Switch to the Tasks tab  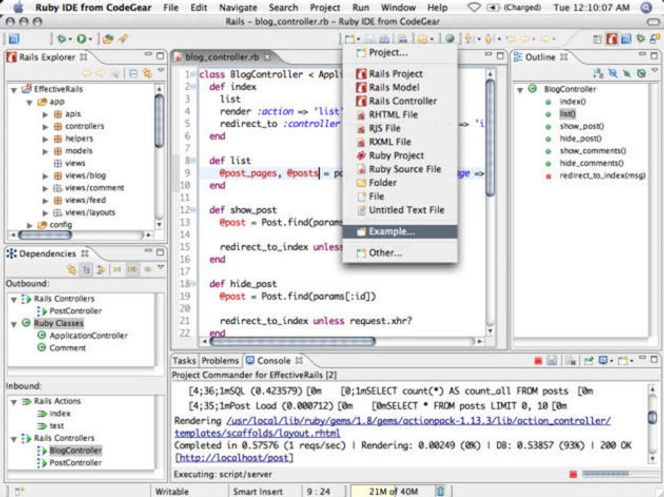point(184,361)
